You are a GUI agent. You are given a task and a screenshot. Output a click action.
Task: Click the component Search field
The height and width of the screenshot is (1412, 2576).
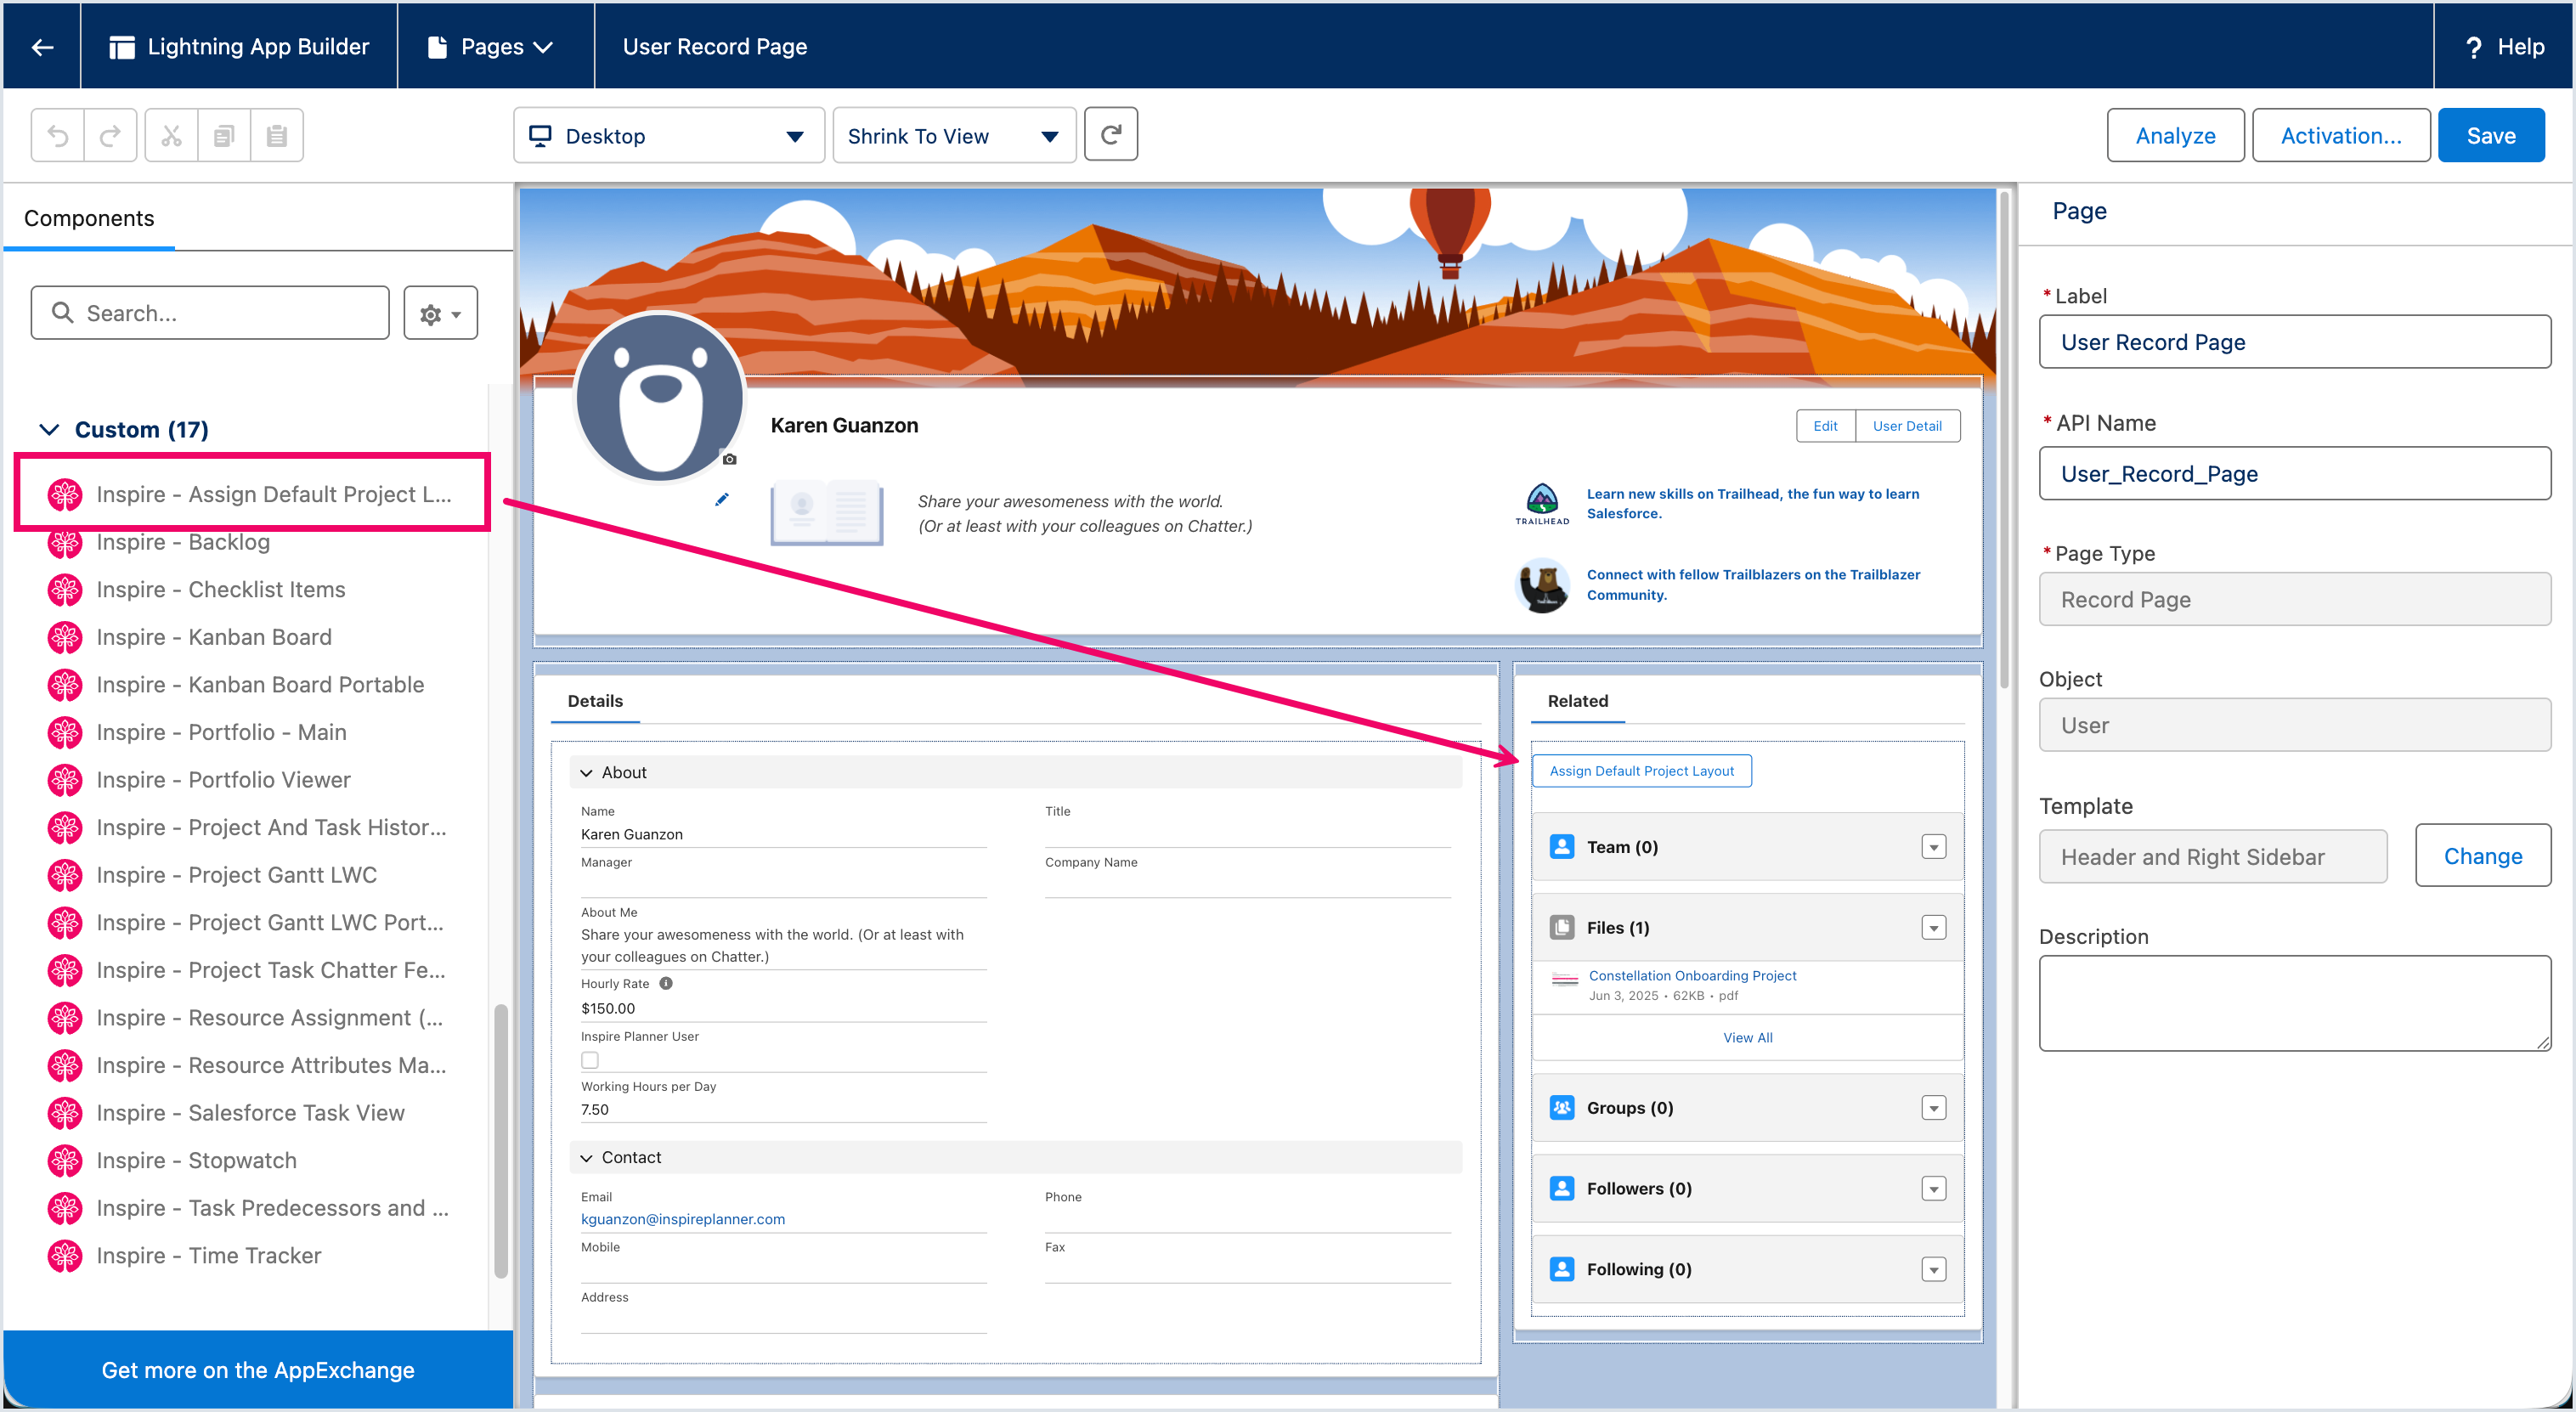tap(210, 313)
